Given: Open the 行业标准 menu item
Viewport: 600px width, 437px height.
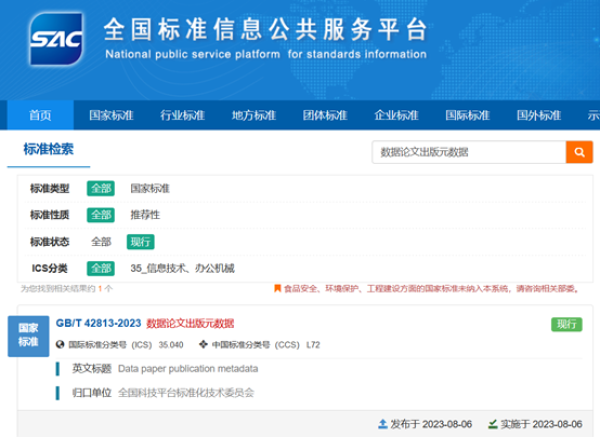Looking at the screenshot, I should pyautogui.click(x=182, y=115).
